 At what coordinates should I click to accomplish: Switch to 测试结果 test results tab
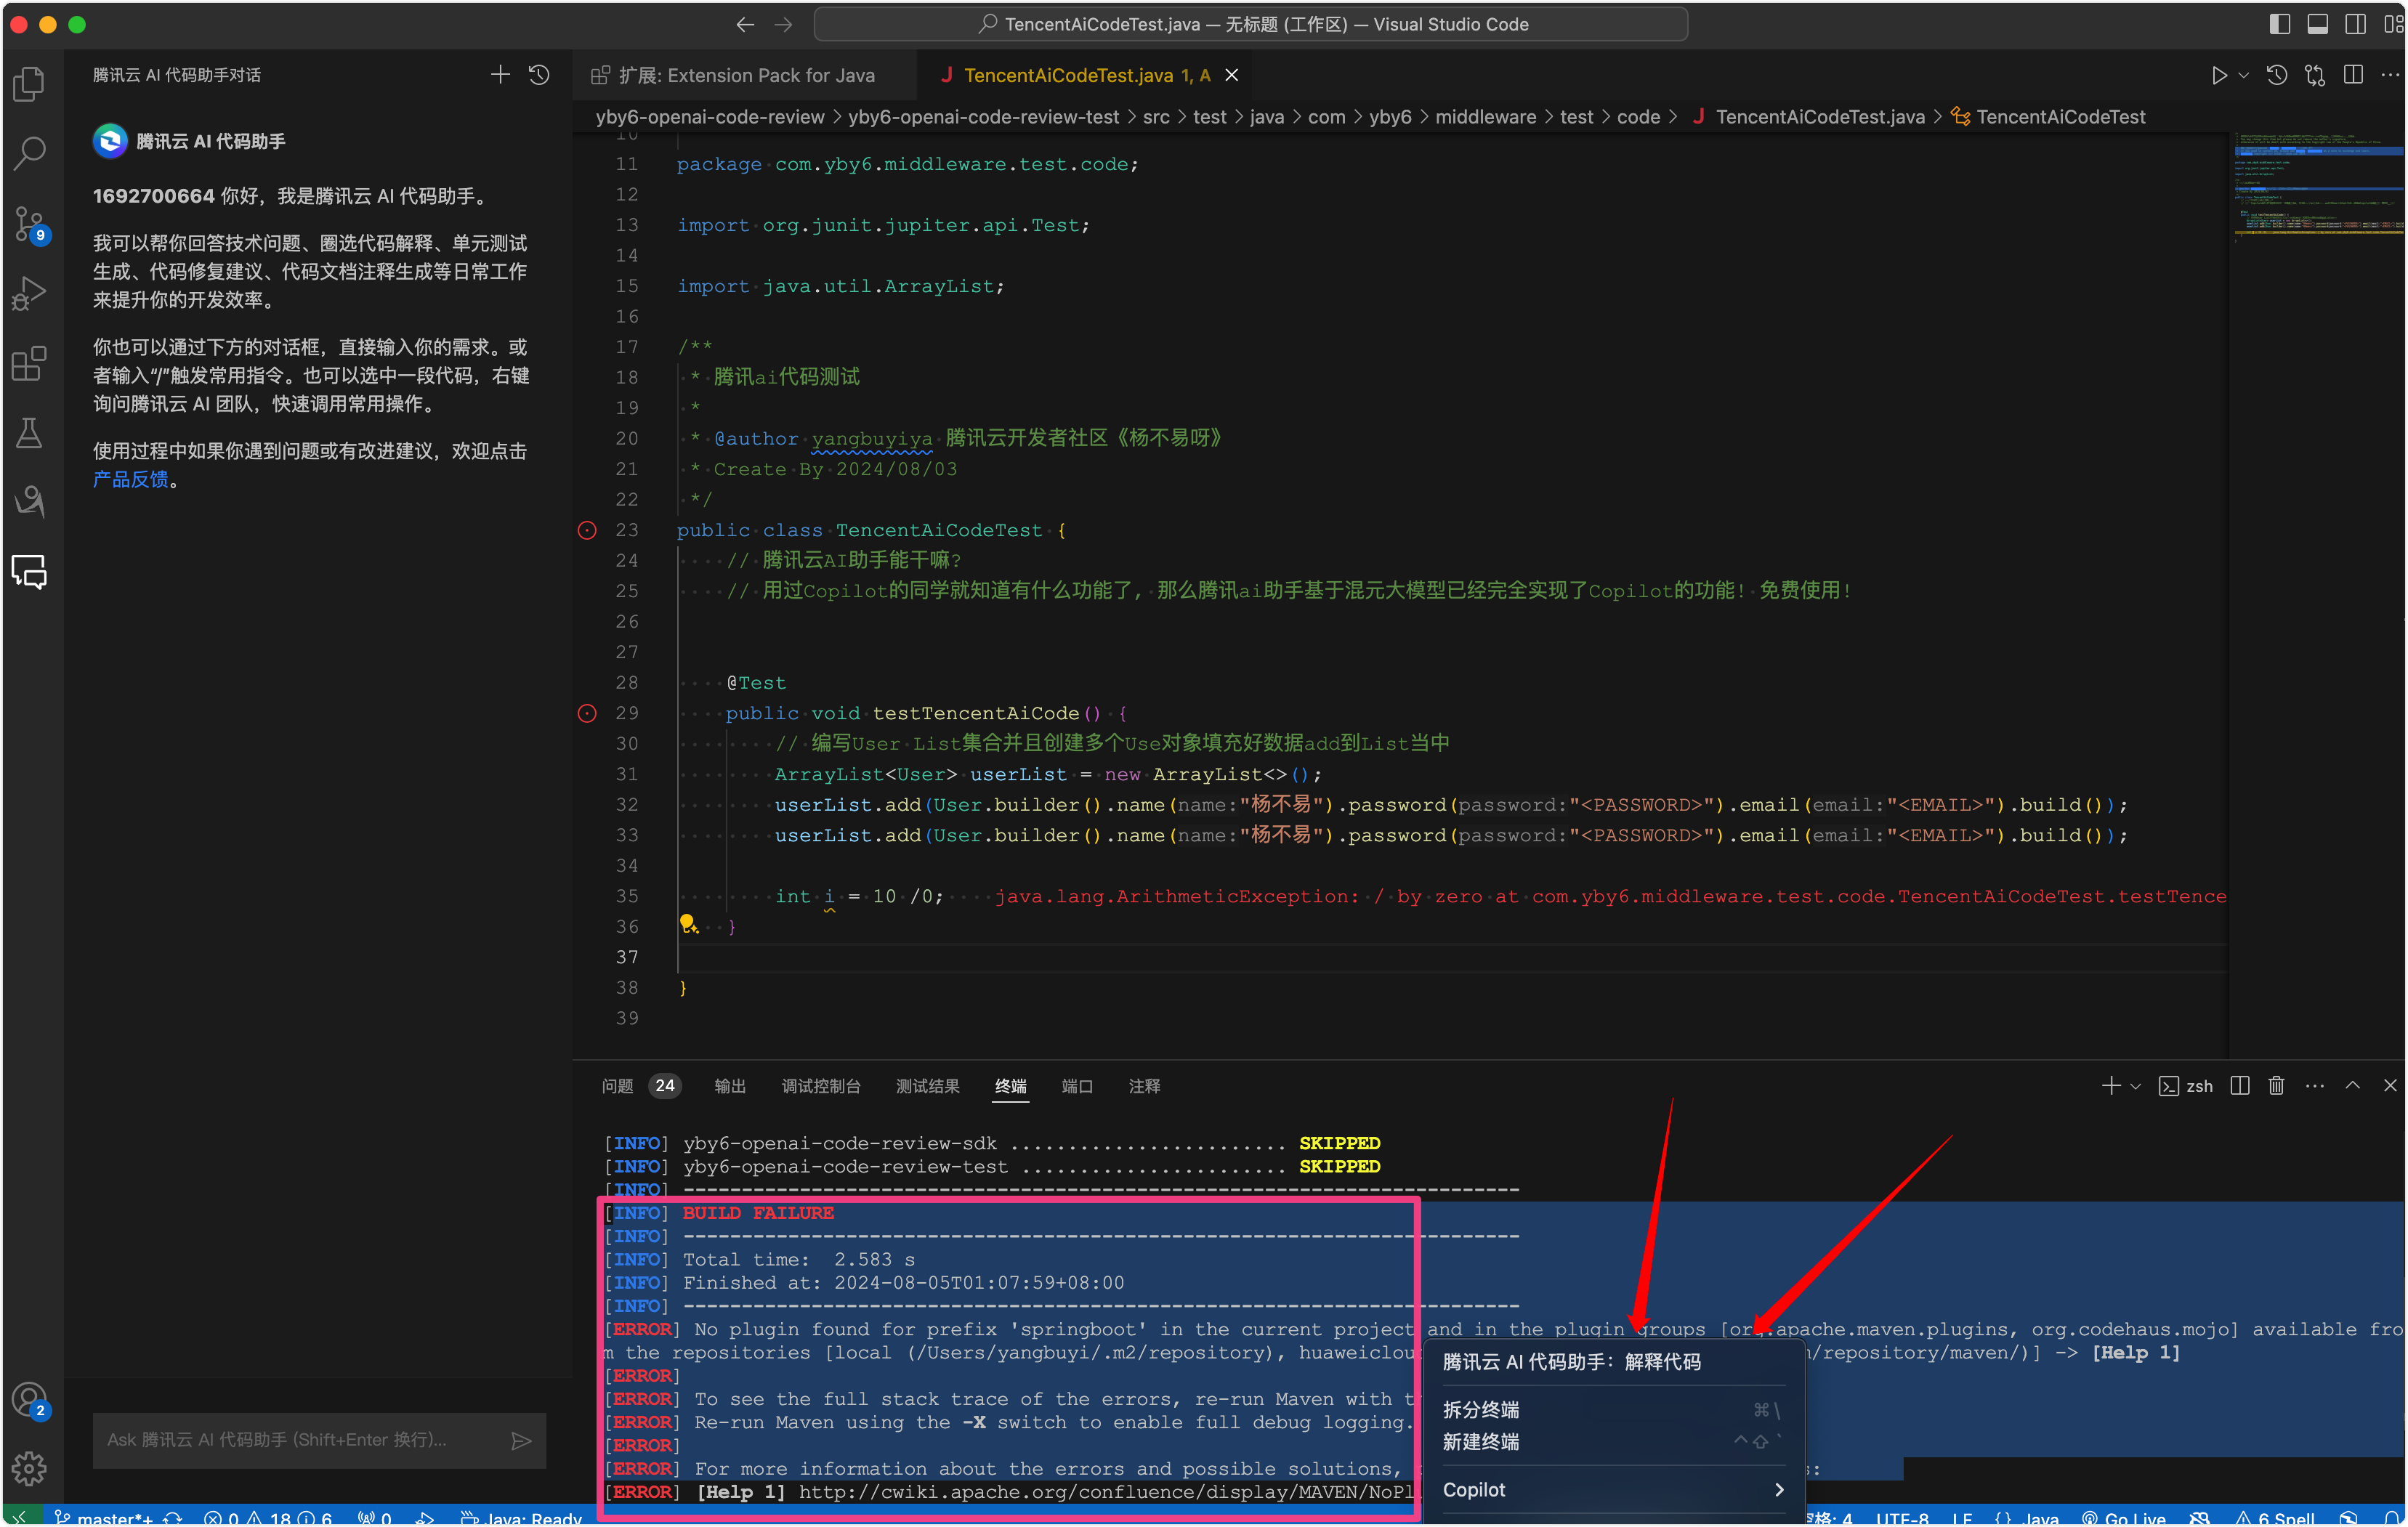coord(927,1086)
